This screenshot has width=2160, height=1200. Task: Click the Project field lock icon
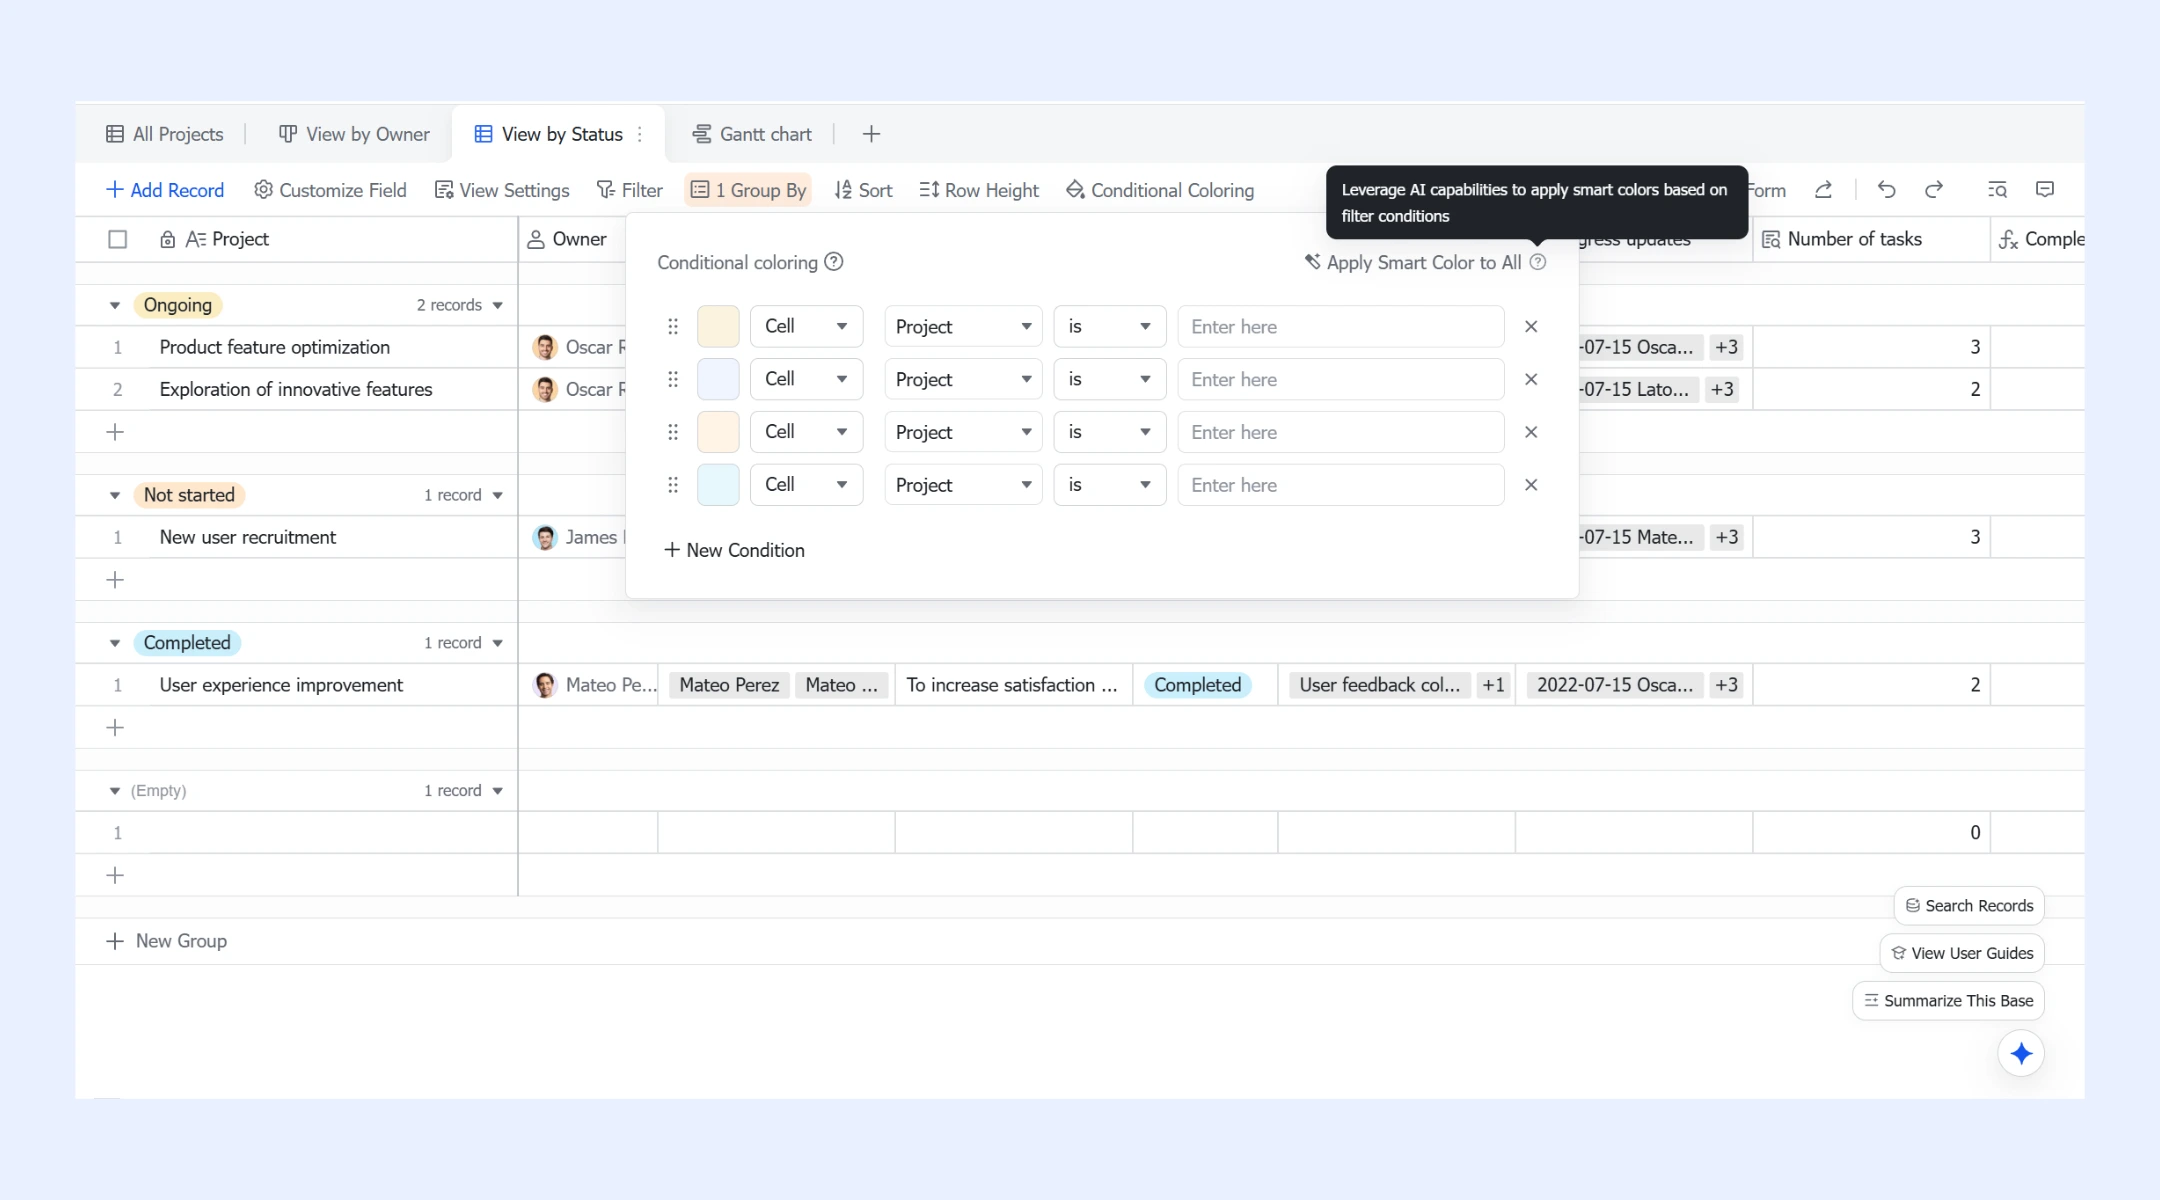click(x=167, y=239)
